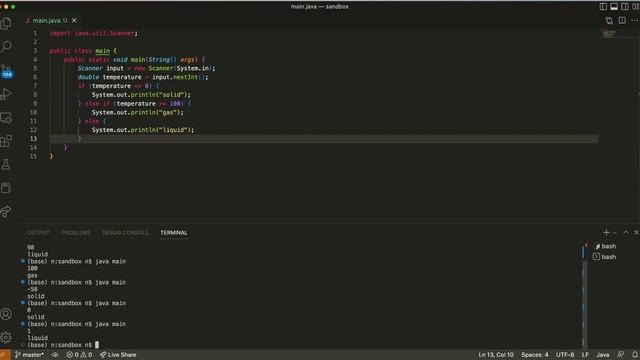
Task: Click 'if (temperature <= 0)' line
Action: point(118,86)
